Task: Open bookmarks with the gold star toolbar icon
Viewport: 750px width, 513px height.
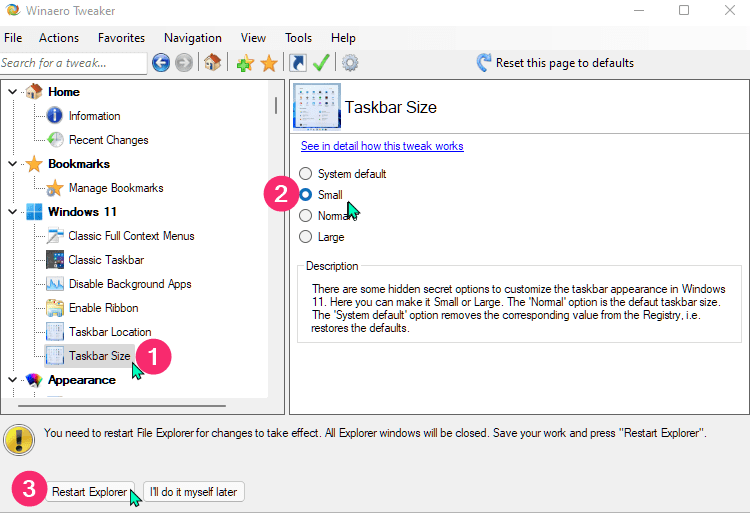Action: tap(269, 63)
